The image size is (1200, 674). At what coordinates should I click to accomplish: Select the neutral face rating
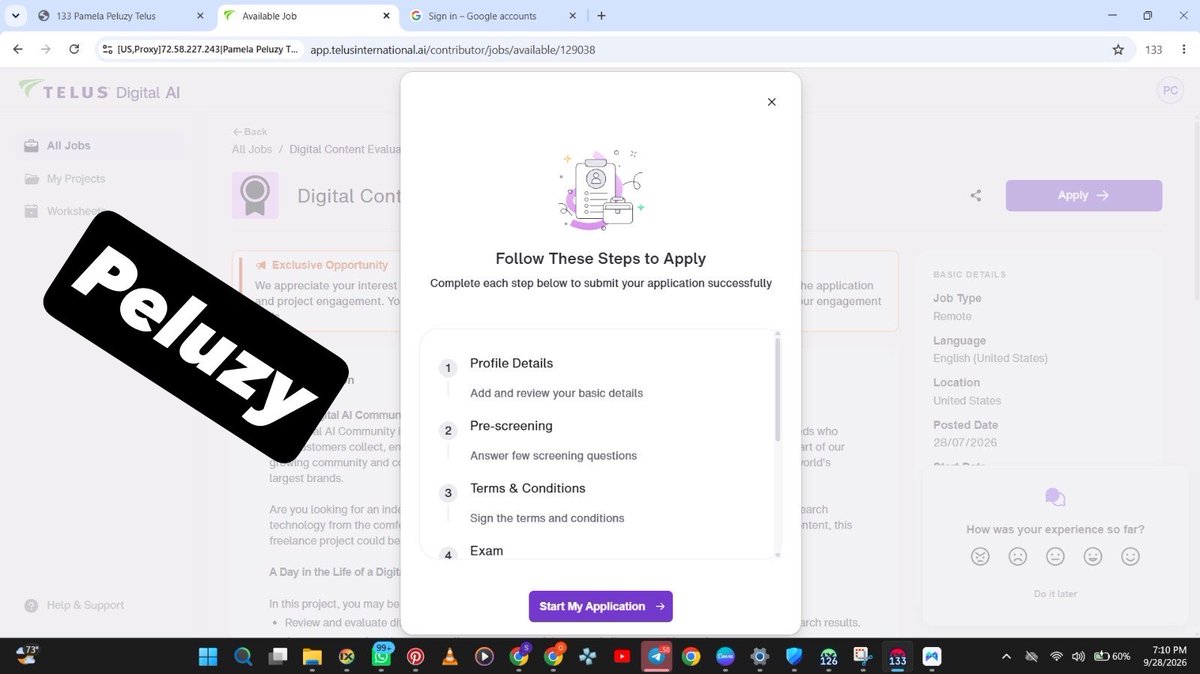(x=1055, y=557)
